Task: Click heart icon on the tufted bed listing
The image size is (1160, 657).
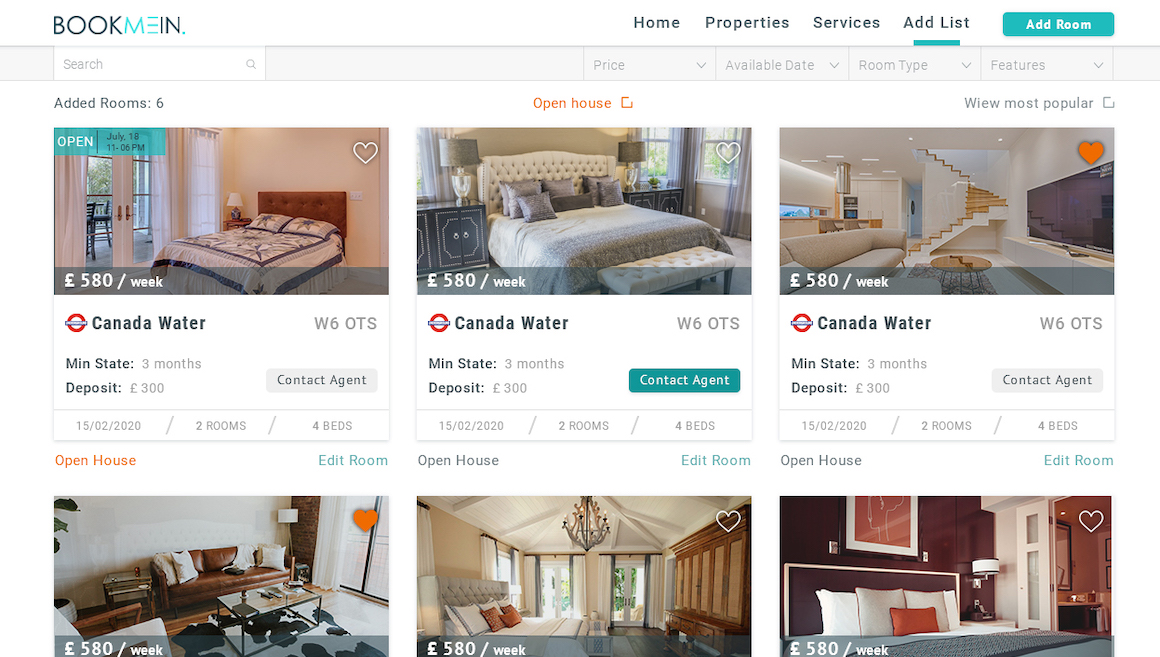Action: point(728,152)
